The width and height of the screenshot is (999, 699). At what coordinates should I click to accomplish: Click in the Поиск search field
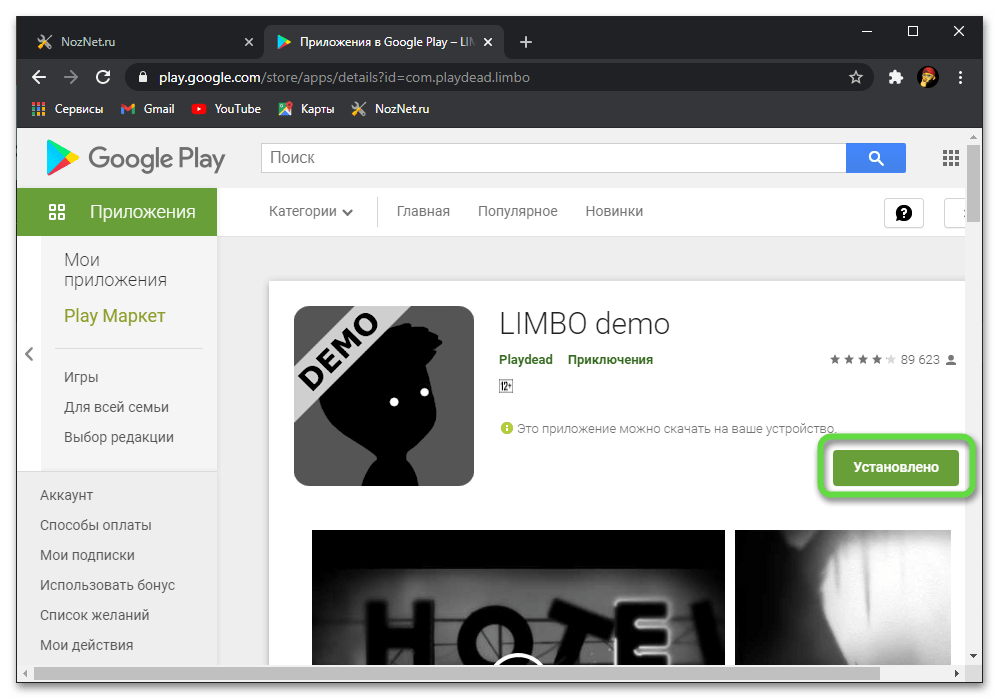point(553,158)
